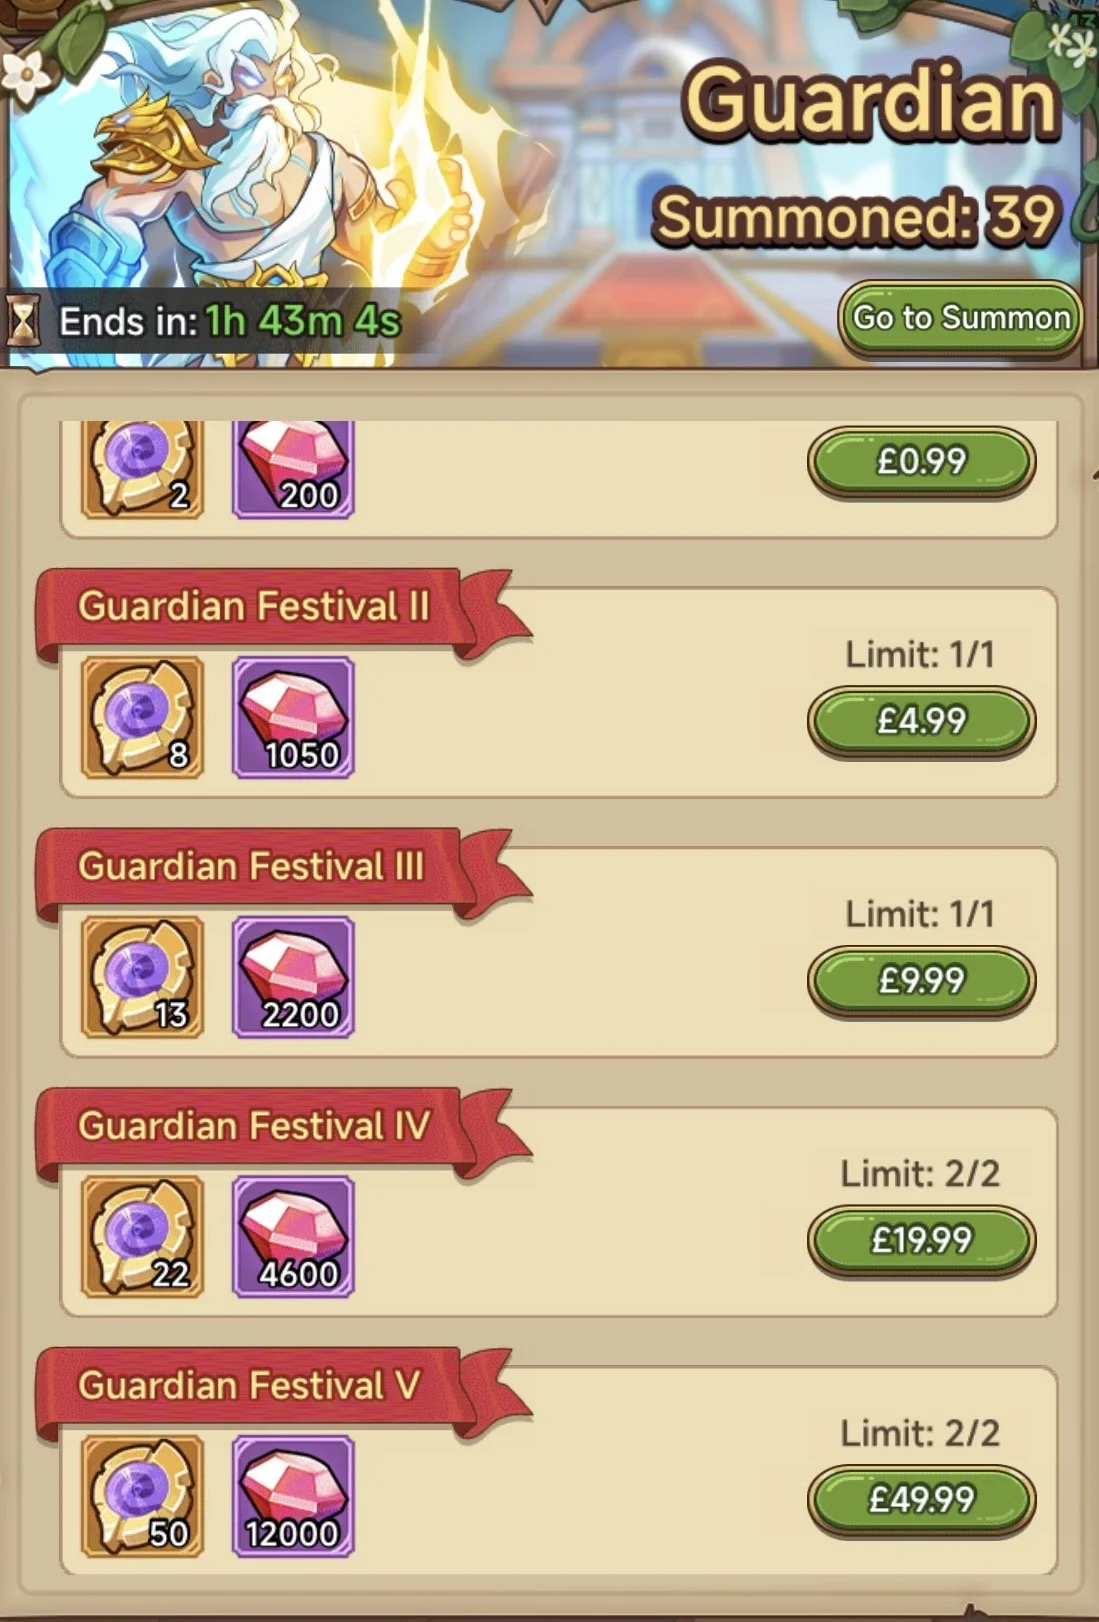Buy the £19.99 Guardian Festival IV pack
Screen dimensions: 1099x1622
click(921, 1241)
